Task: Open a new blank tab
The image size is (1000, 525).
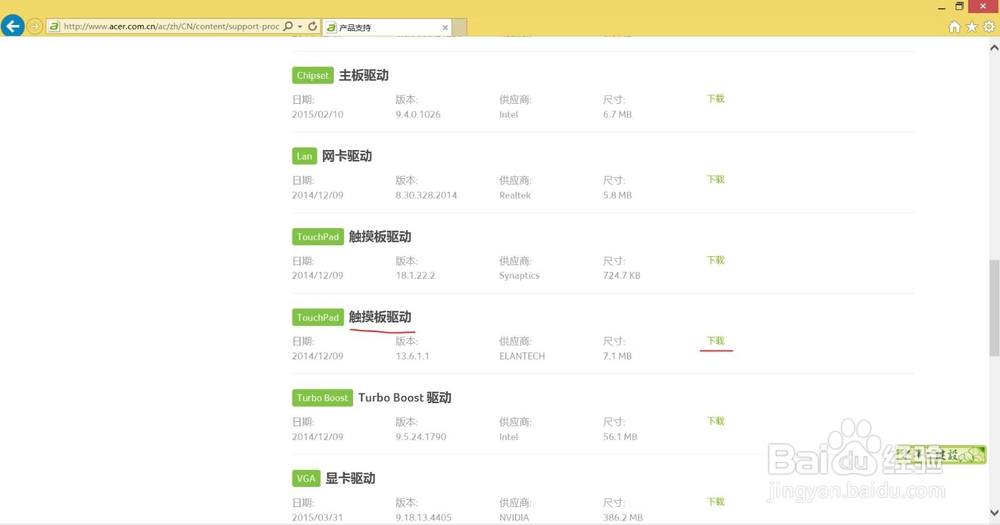Action: (460, 27)
